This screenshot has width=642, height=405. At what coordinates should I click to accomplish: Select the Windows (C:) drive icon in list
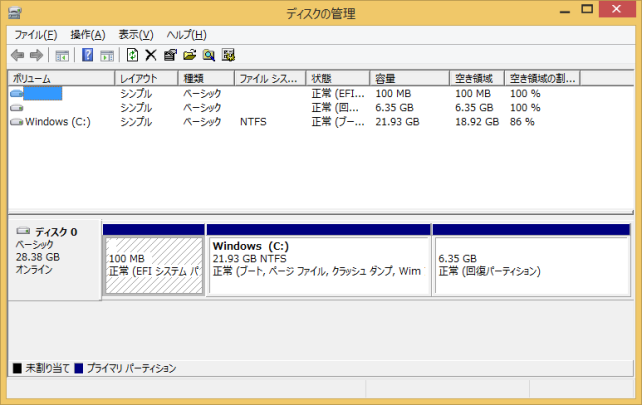click(x=16, y=122)
